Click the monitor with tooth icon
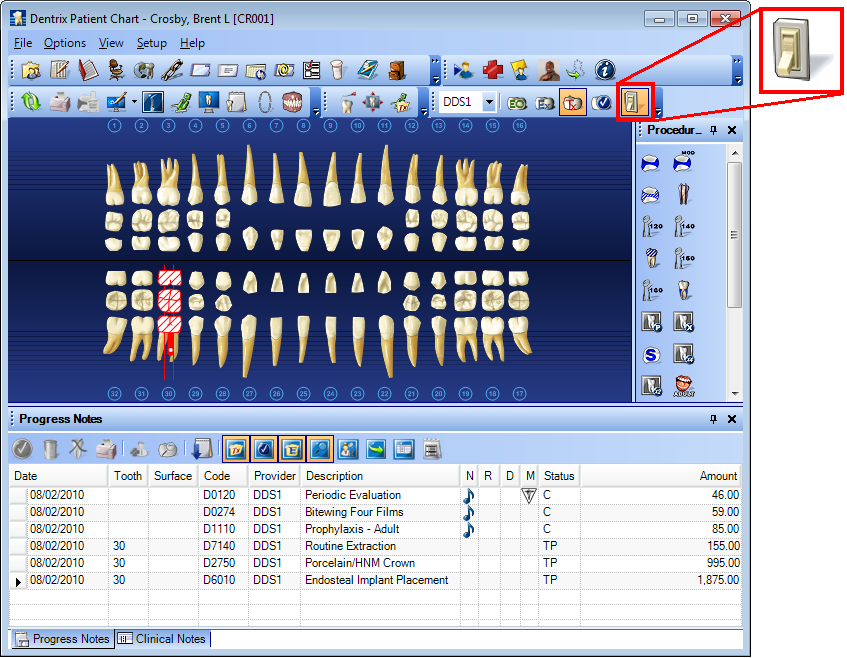The height and width of the screenshot is (658, 847). 209,102
